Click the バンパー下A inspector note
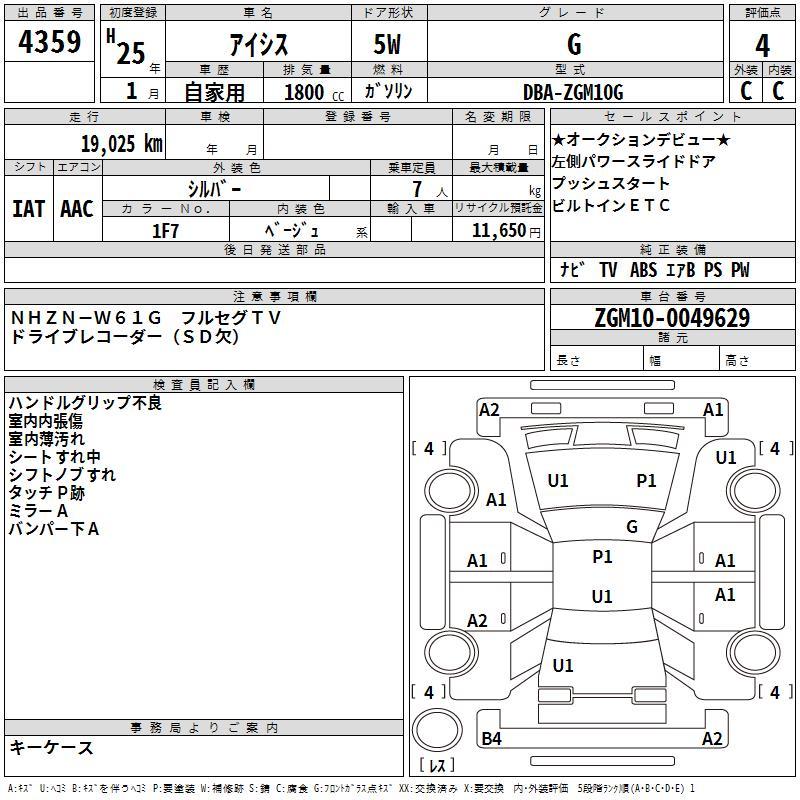Screen dimensions: 800x800 (54, 529)
